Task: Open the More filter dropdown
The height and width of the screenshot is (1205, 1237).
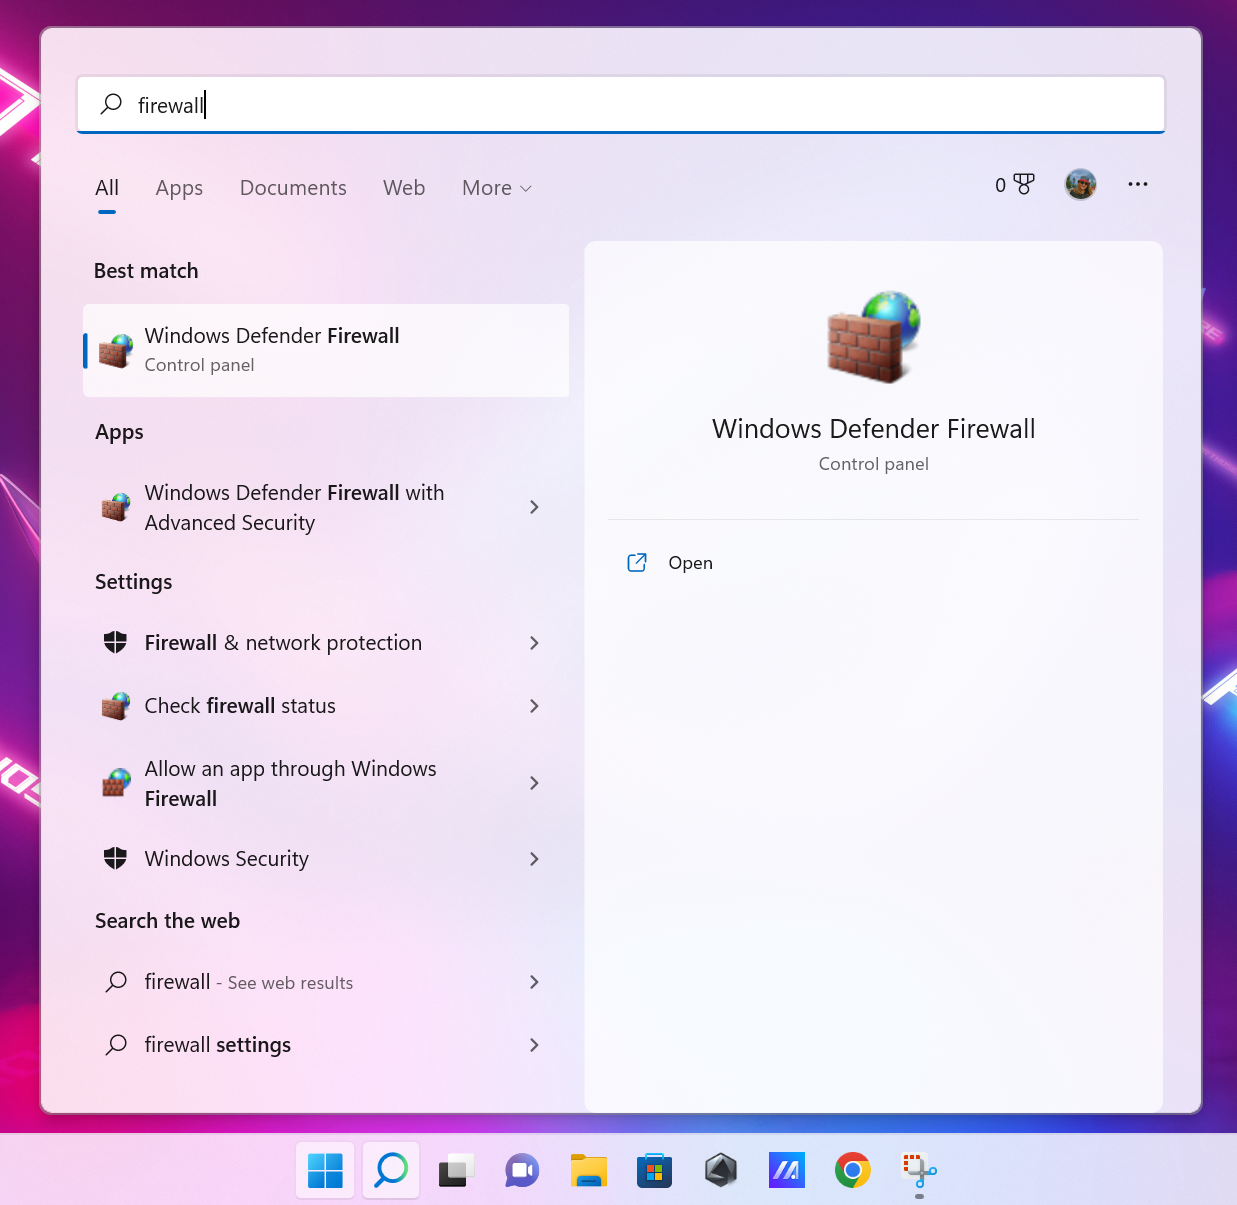Action: pos(497,188)
